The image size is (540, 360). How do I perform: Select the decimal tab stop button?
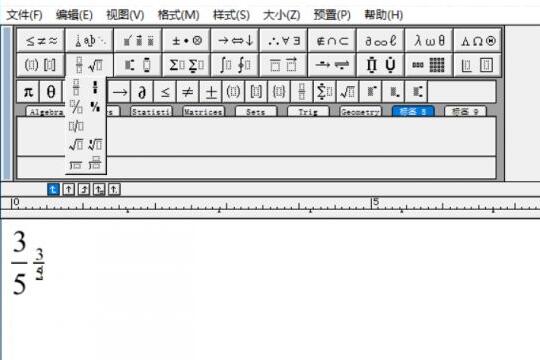(x=114, y=189)
